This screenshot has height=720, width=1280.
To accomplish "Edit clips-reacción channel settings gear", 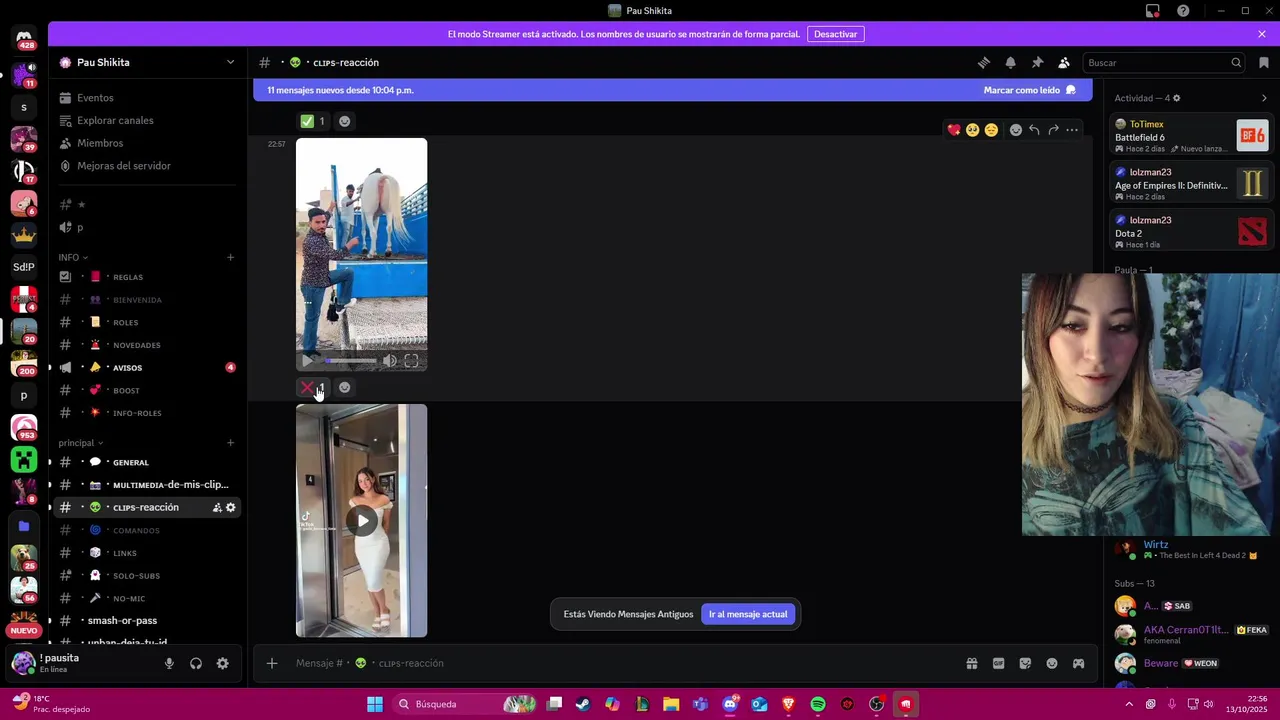I will tap(231, 508).
